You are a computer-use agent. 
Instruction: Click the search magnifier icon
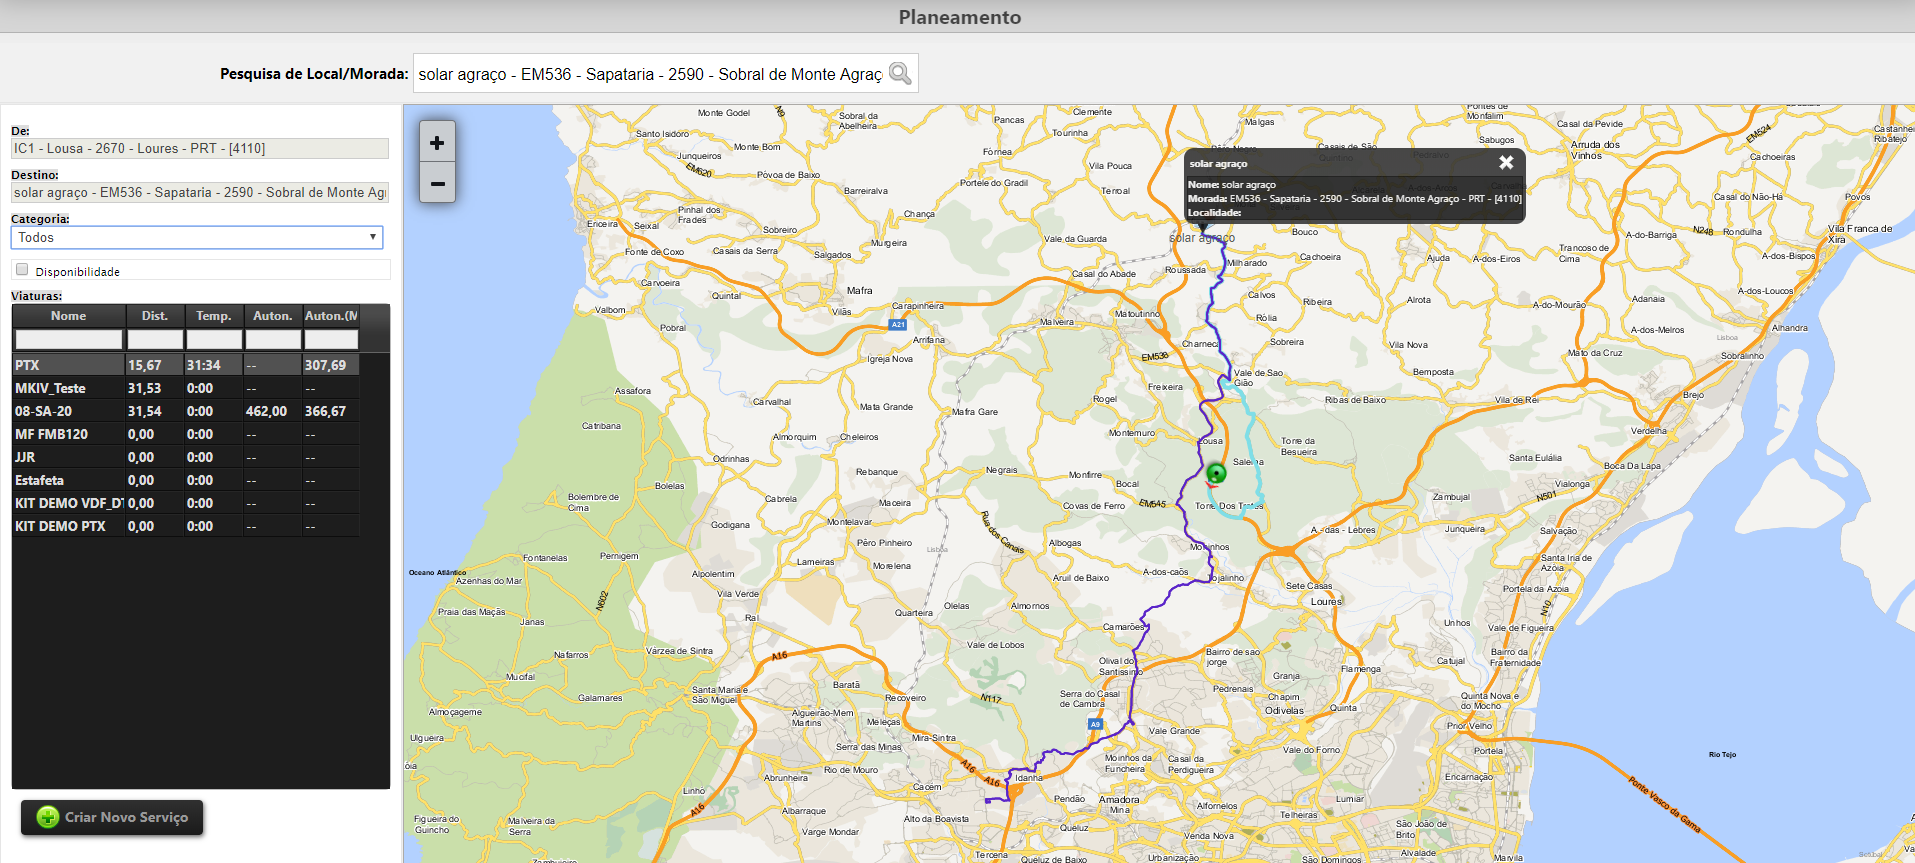(900, 73)
